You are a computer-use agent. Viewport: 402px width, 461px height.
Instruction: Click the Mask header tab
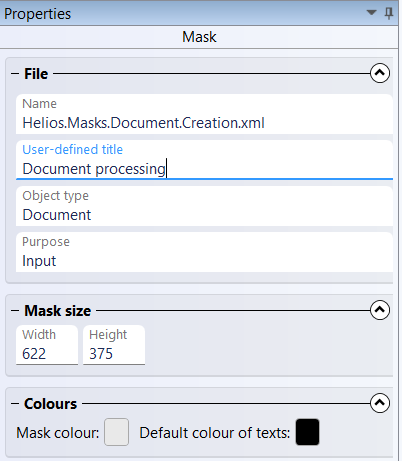click(x=199, y=37)
